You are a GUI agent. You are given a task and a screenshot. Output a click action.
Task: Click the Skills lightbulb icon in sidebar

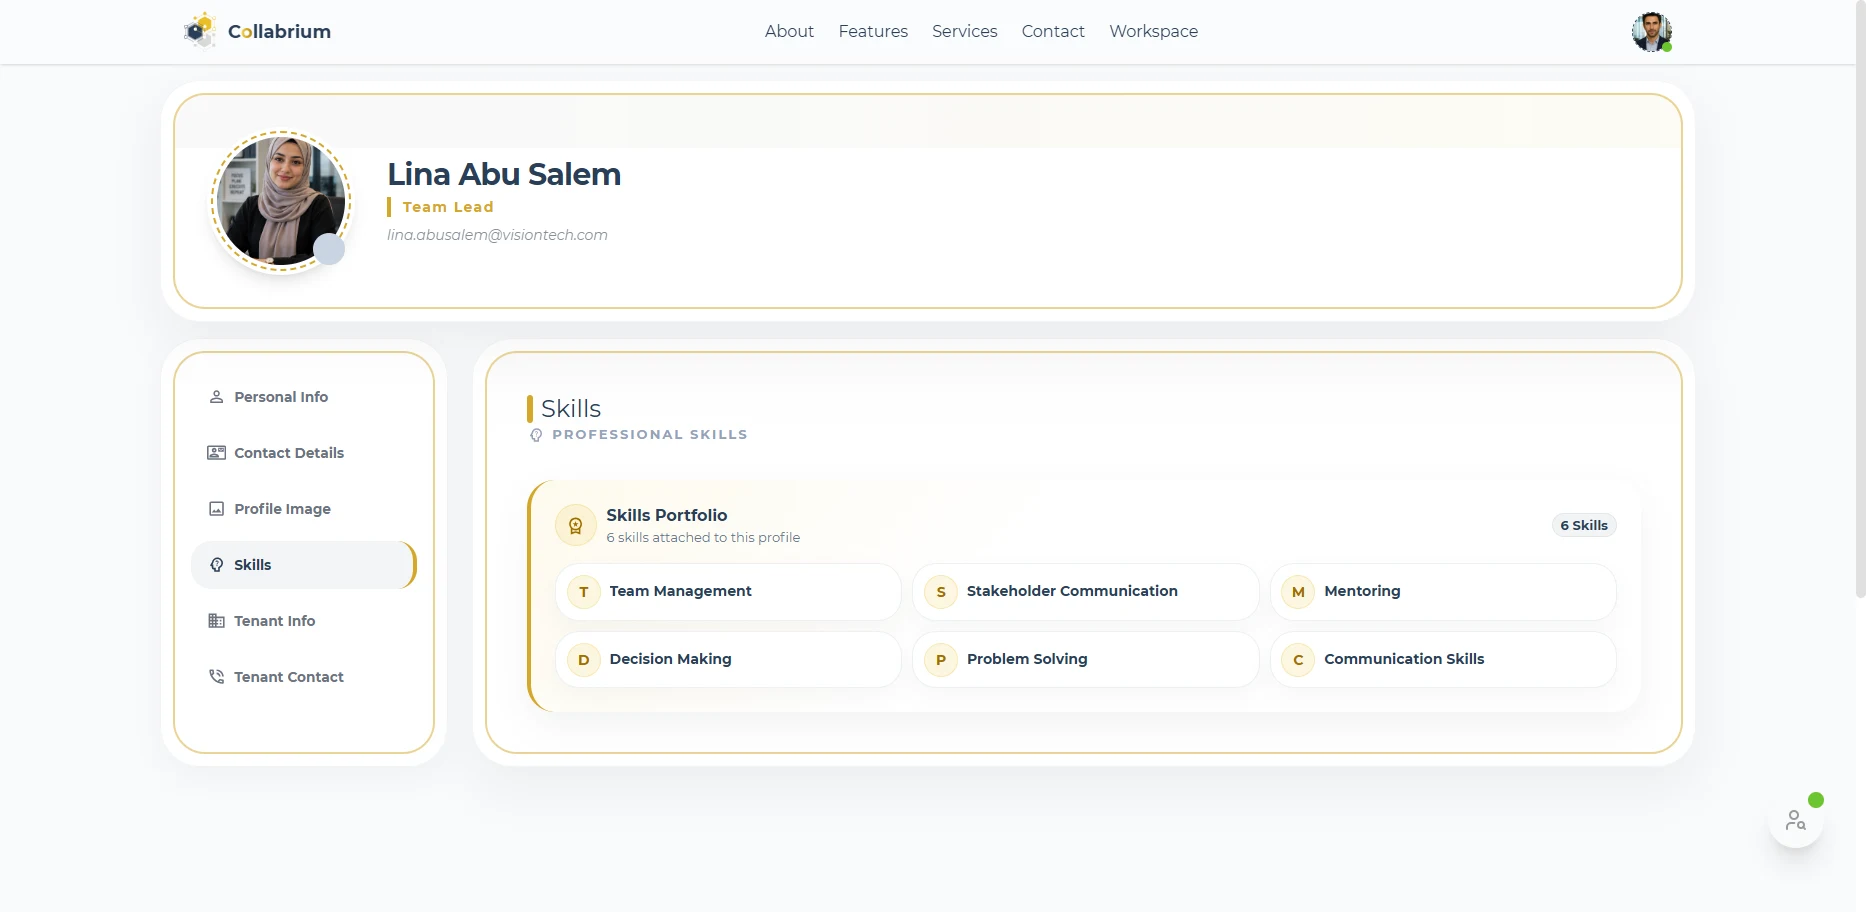pos(216,565)
